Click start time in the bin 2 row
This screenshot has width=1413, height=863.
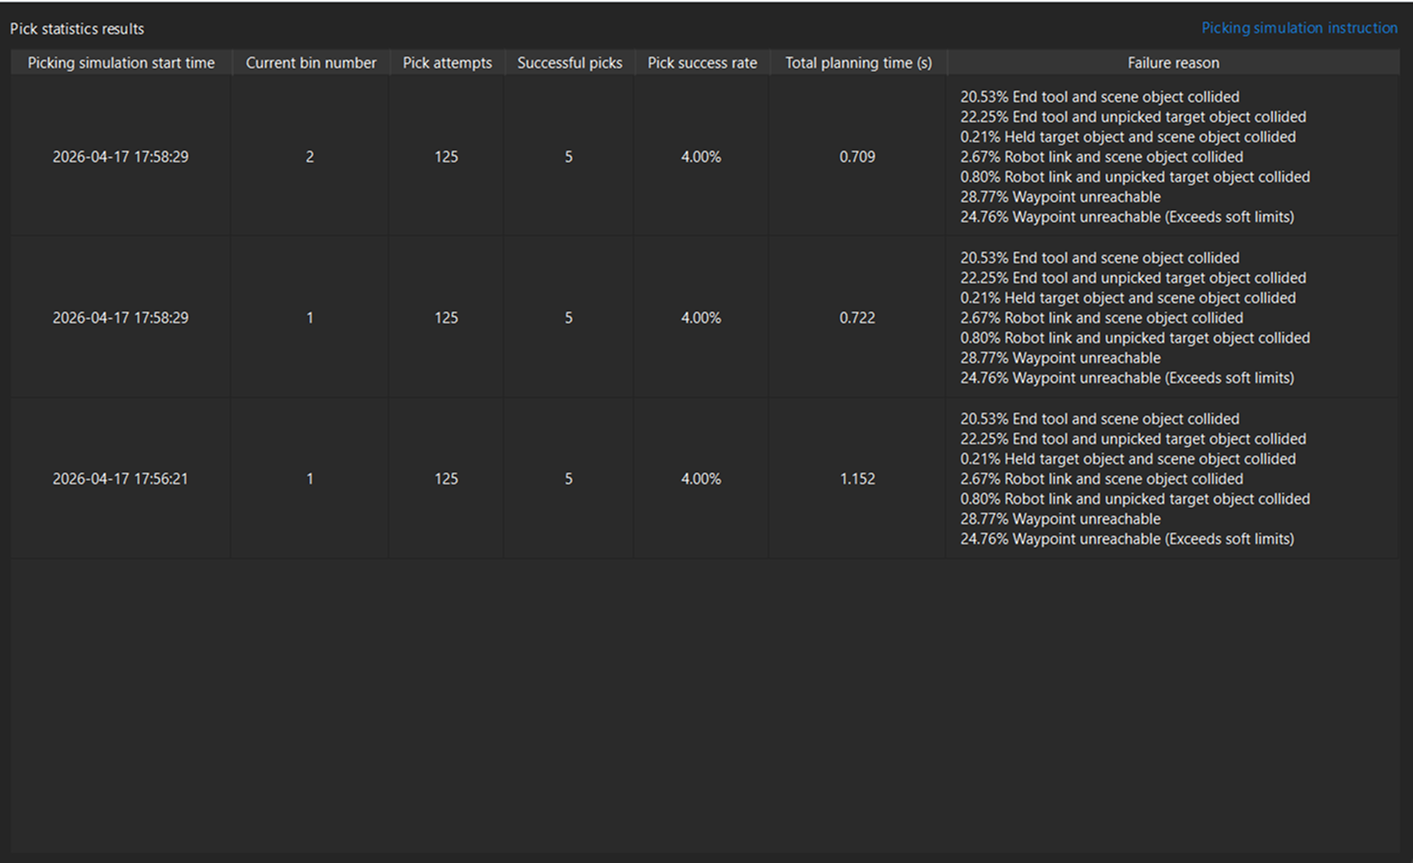121,157
